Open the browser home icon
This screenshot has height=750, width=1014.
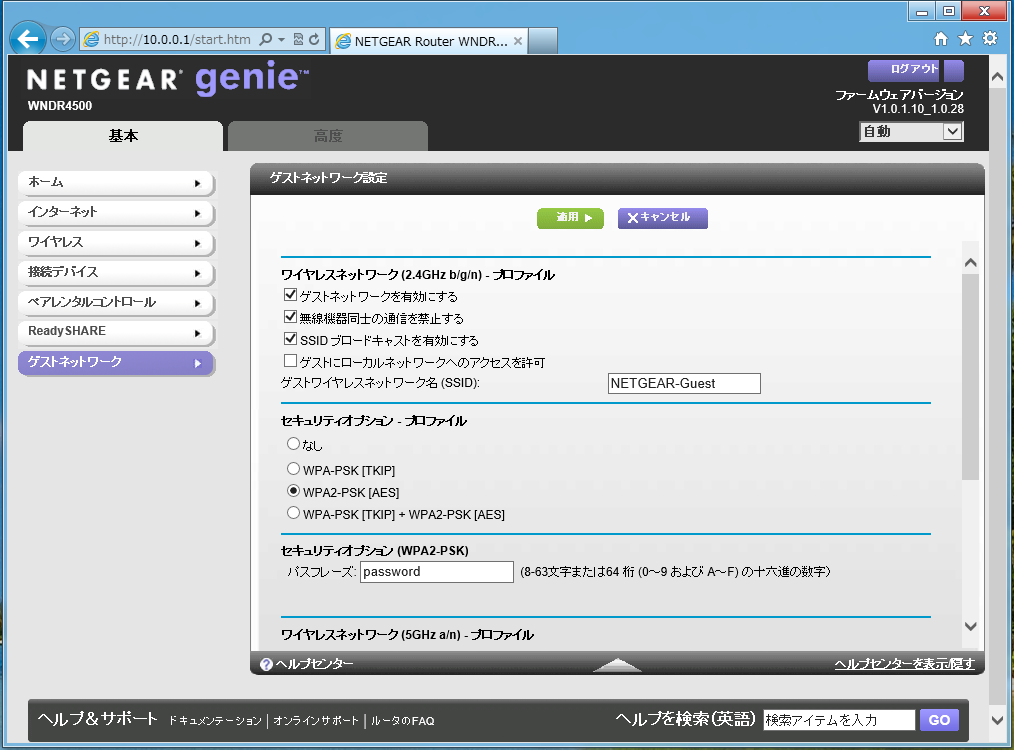tap(940, 39)
